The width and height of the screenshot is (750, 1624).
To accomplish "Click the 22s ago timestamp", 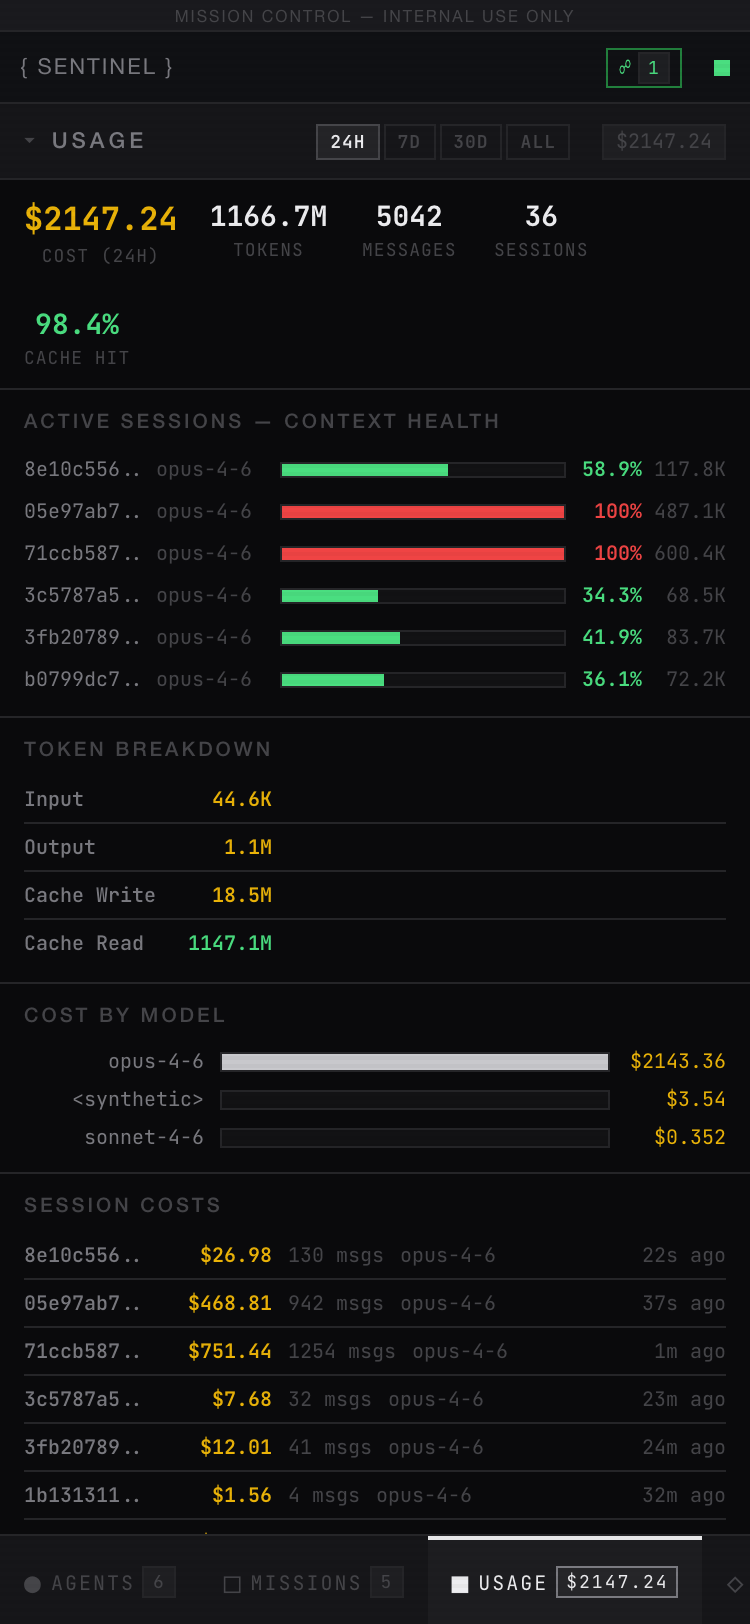I will pos(684,1256).
